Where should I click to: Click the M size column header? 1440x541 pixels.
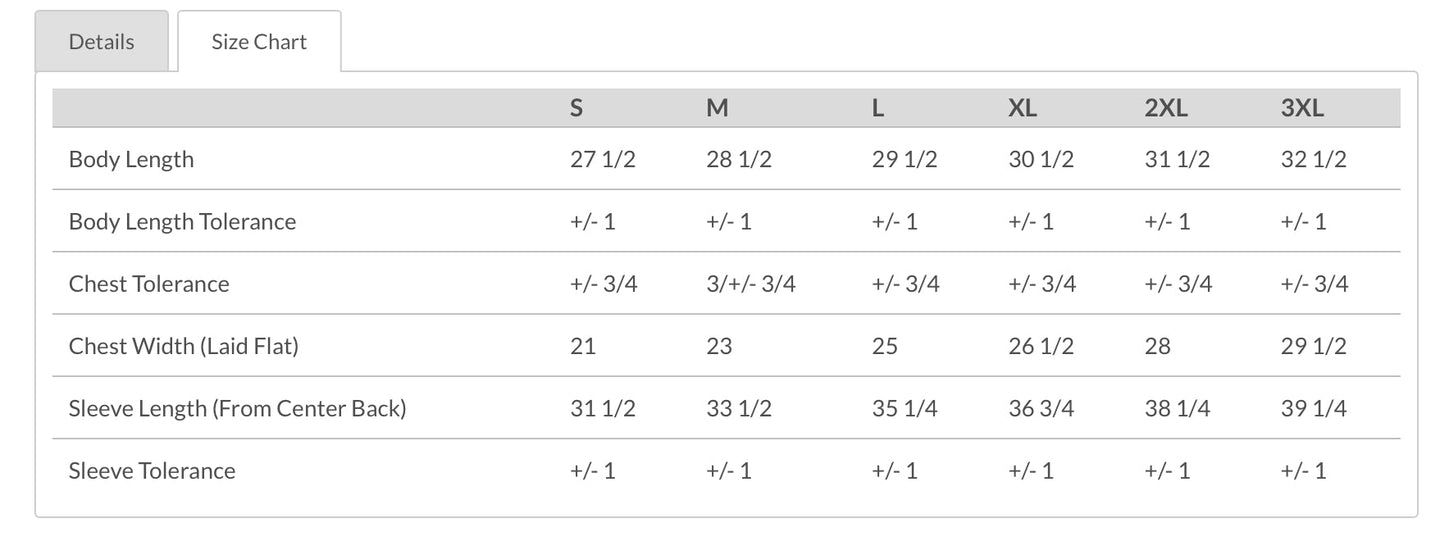[717, 109]
